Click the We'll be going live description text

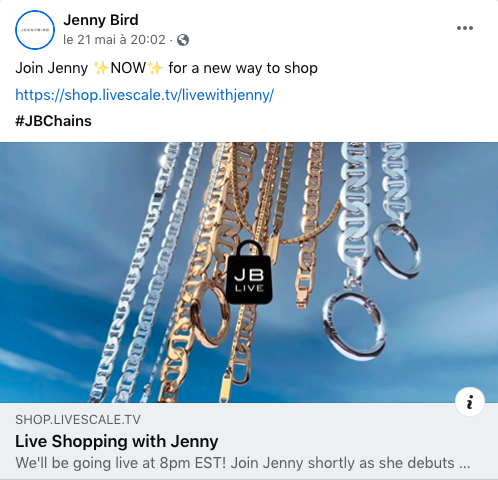coord(243,463)
